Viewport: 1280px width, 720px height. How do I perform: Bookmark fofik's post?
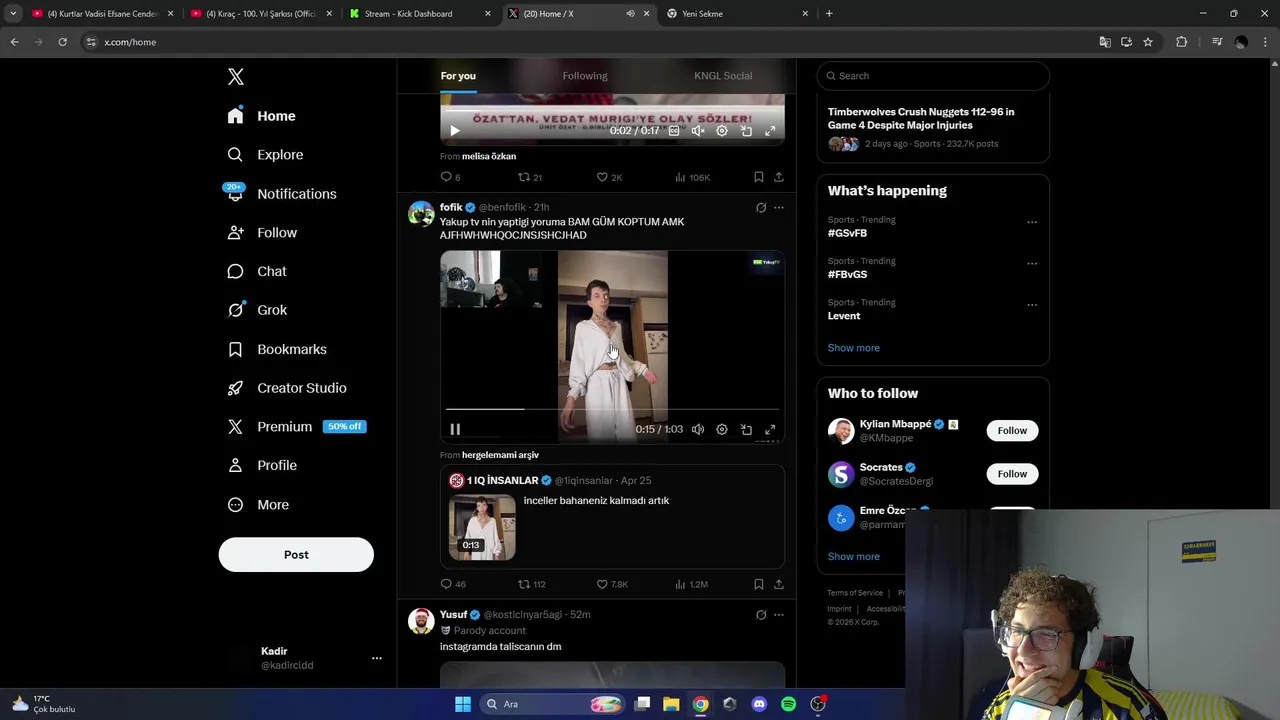click(x=759, y=584)
